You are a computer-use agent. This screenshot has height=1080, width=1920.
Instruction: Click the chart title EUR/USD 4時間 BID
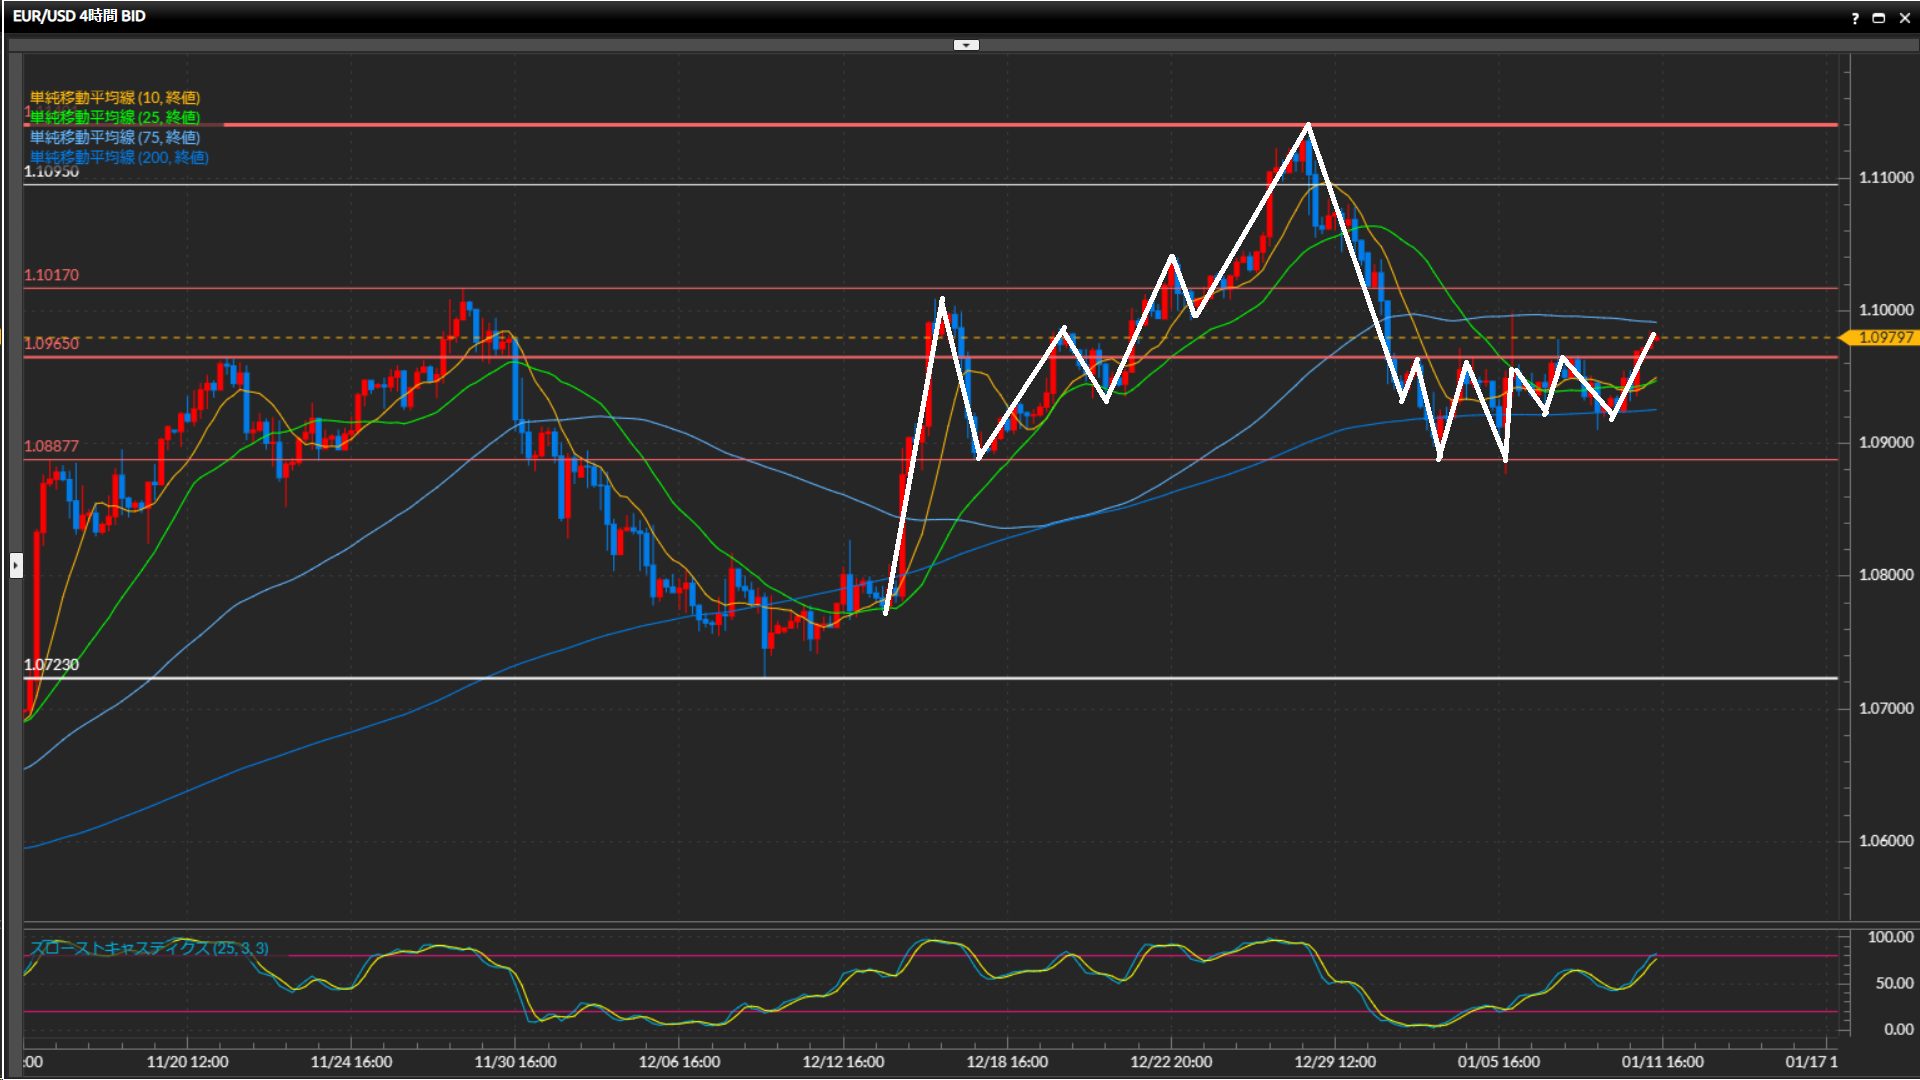pos(79,16)
